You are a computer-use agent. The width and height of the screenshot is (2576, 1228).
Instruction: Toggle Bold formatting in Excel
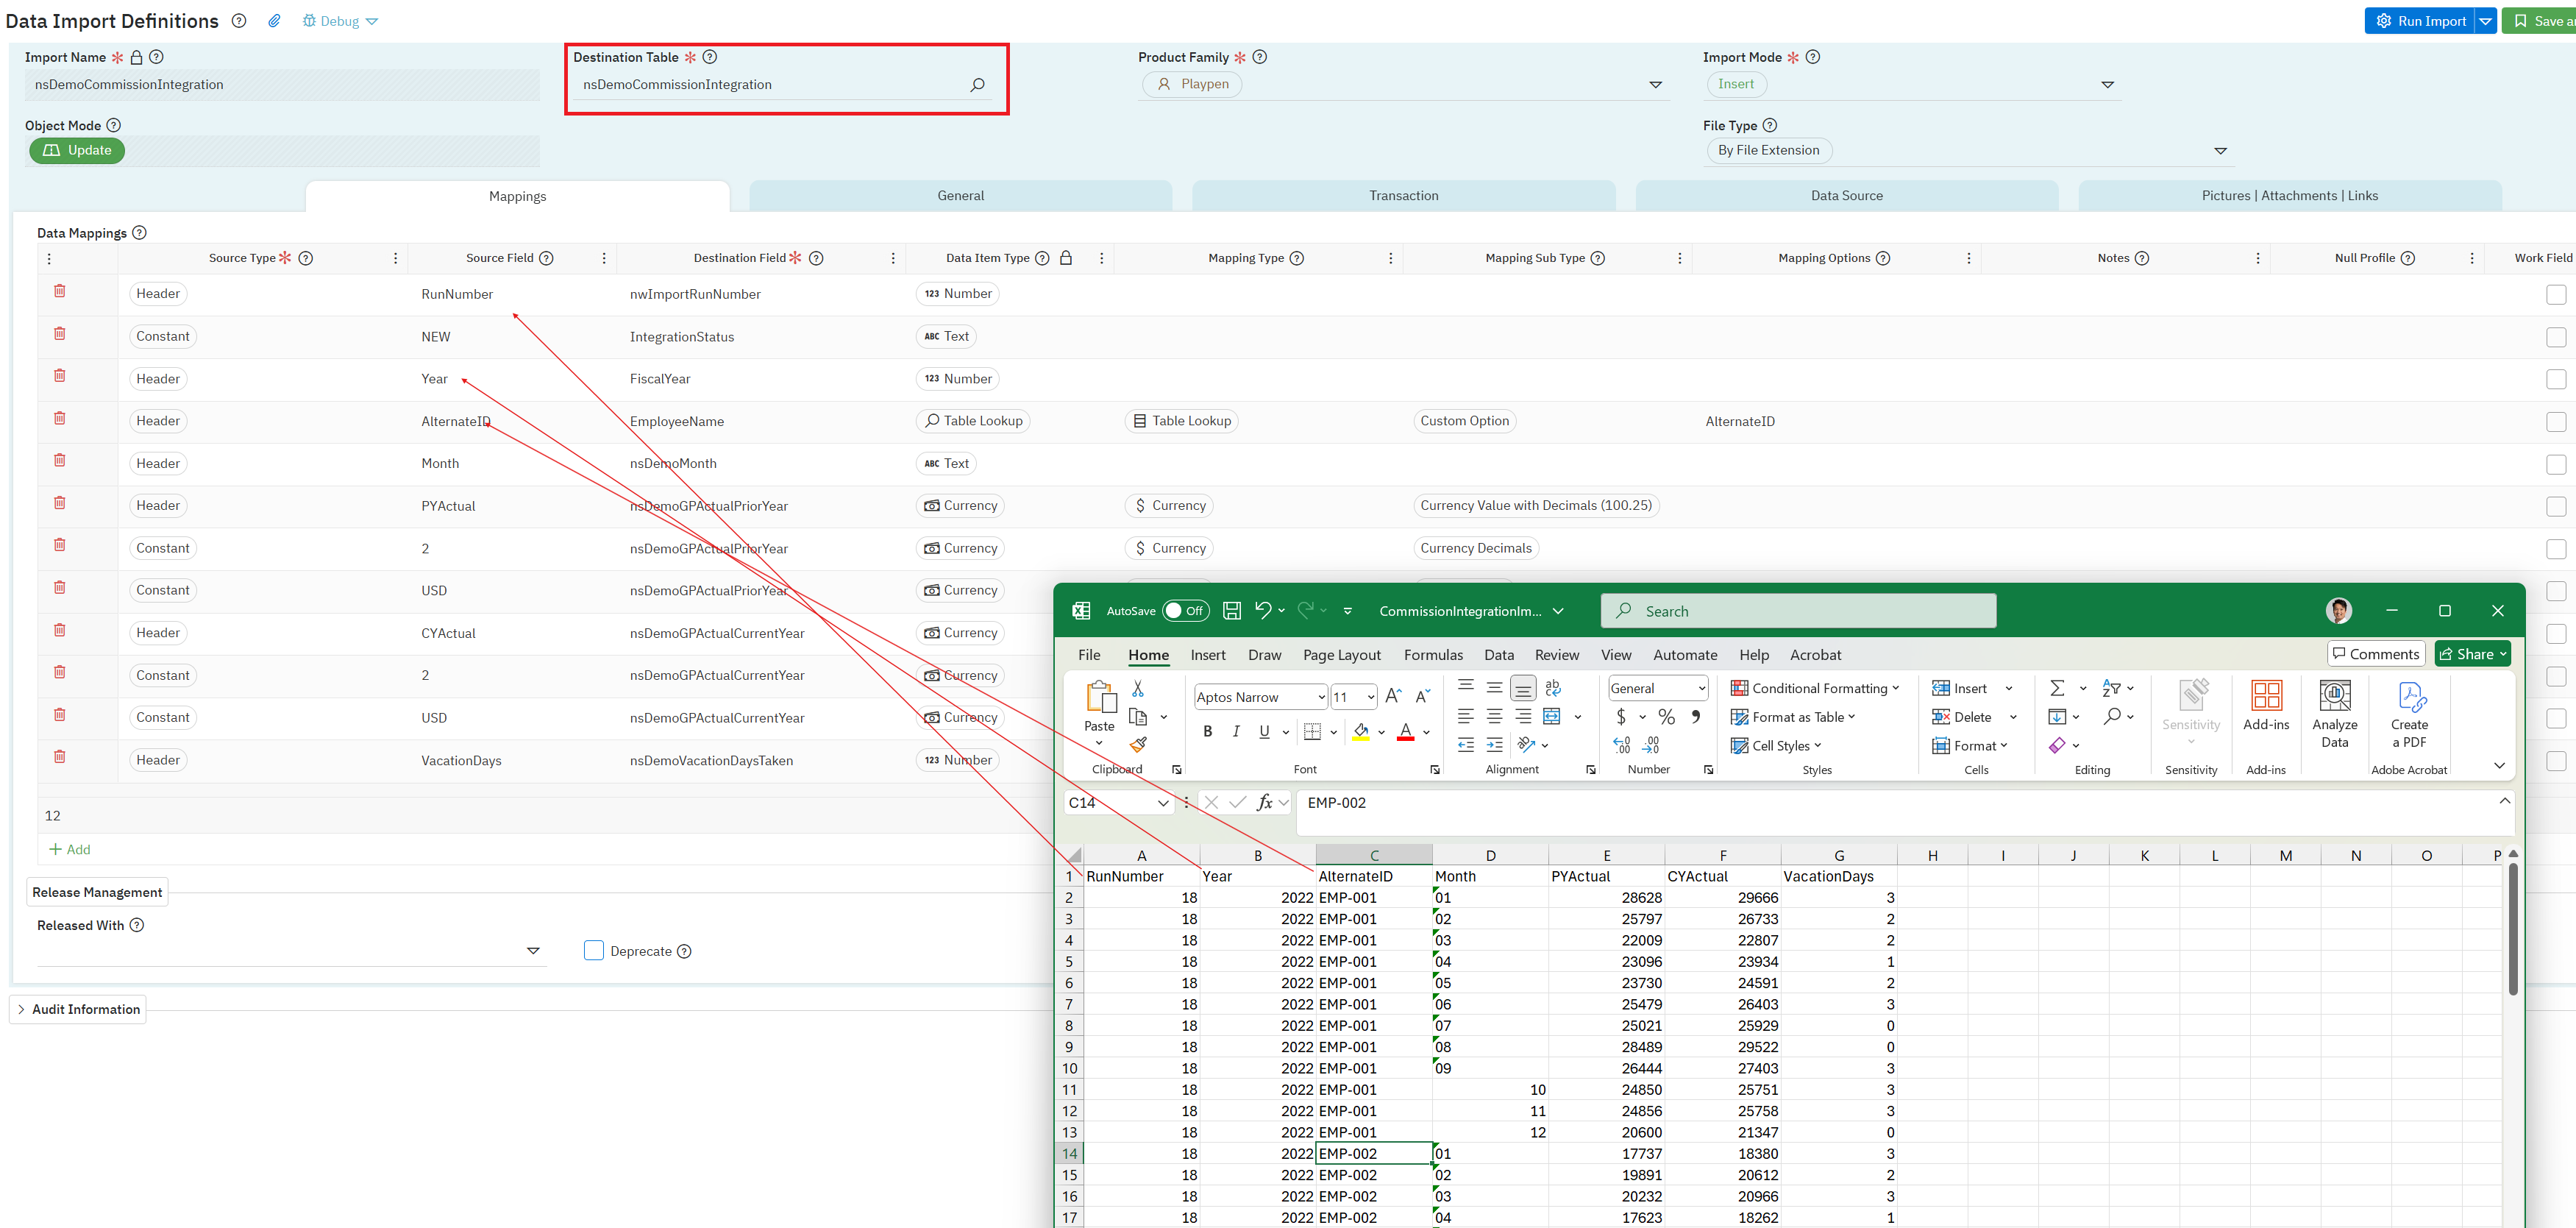[1208, 731]
